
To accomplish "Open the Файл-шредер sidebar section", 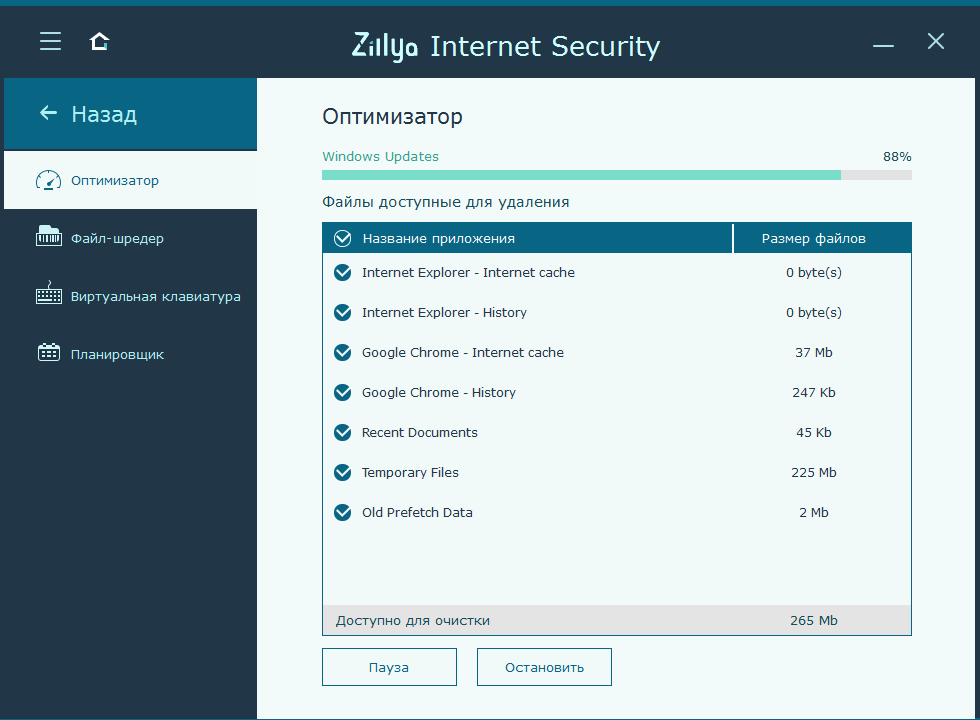I will [117, 238].
